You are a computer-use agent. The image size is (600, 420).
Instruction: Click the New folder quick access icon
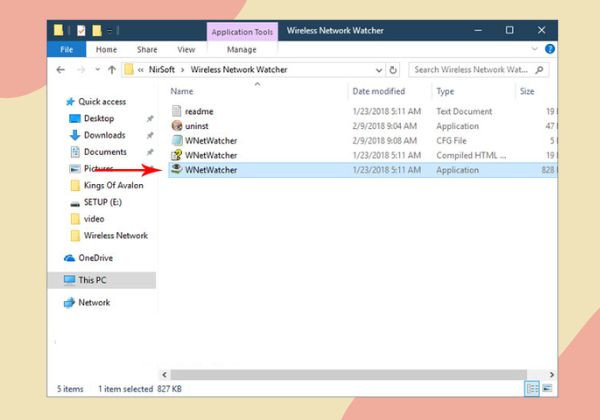coord(97,31)
